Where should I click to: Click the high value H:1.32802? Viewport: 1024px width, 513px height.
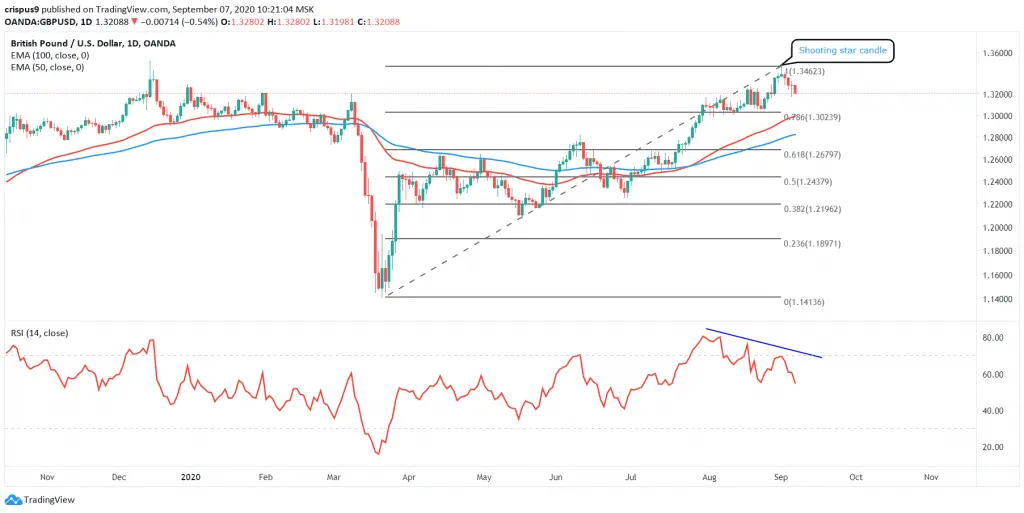pyautogui.click(x=289, y=22)
